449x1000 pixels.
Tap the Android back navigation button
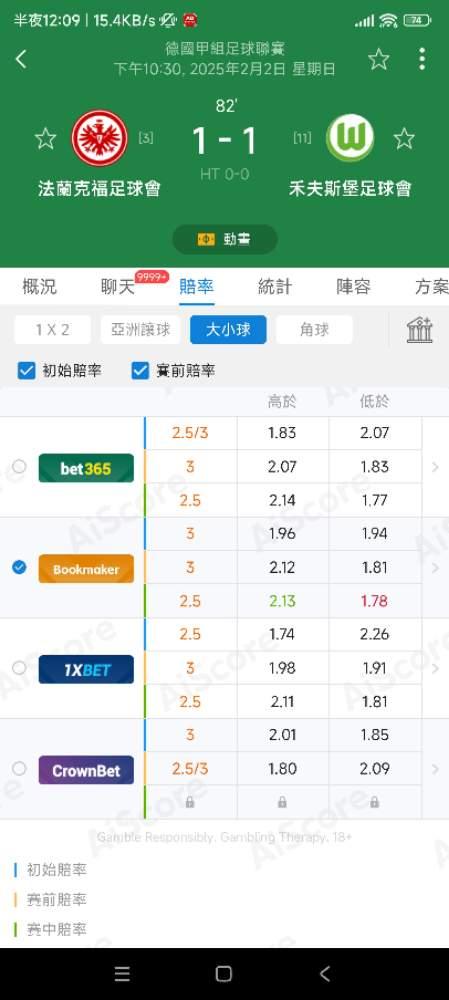325,973
